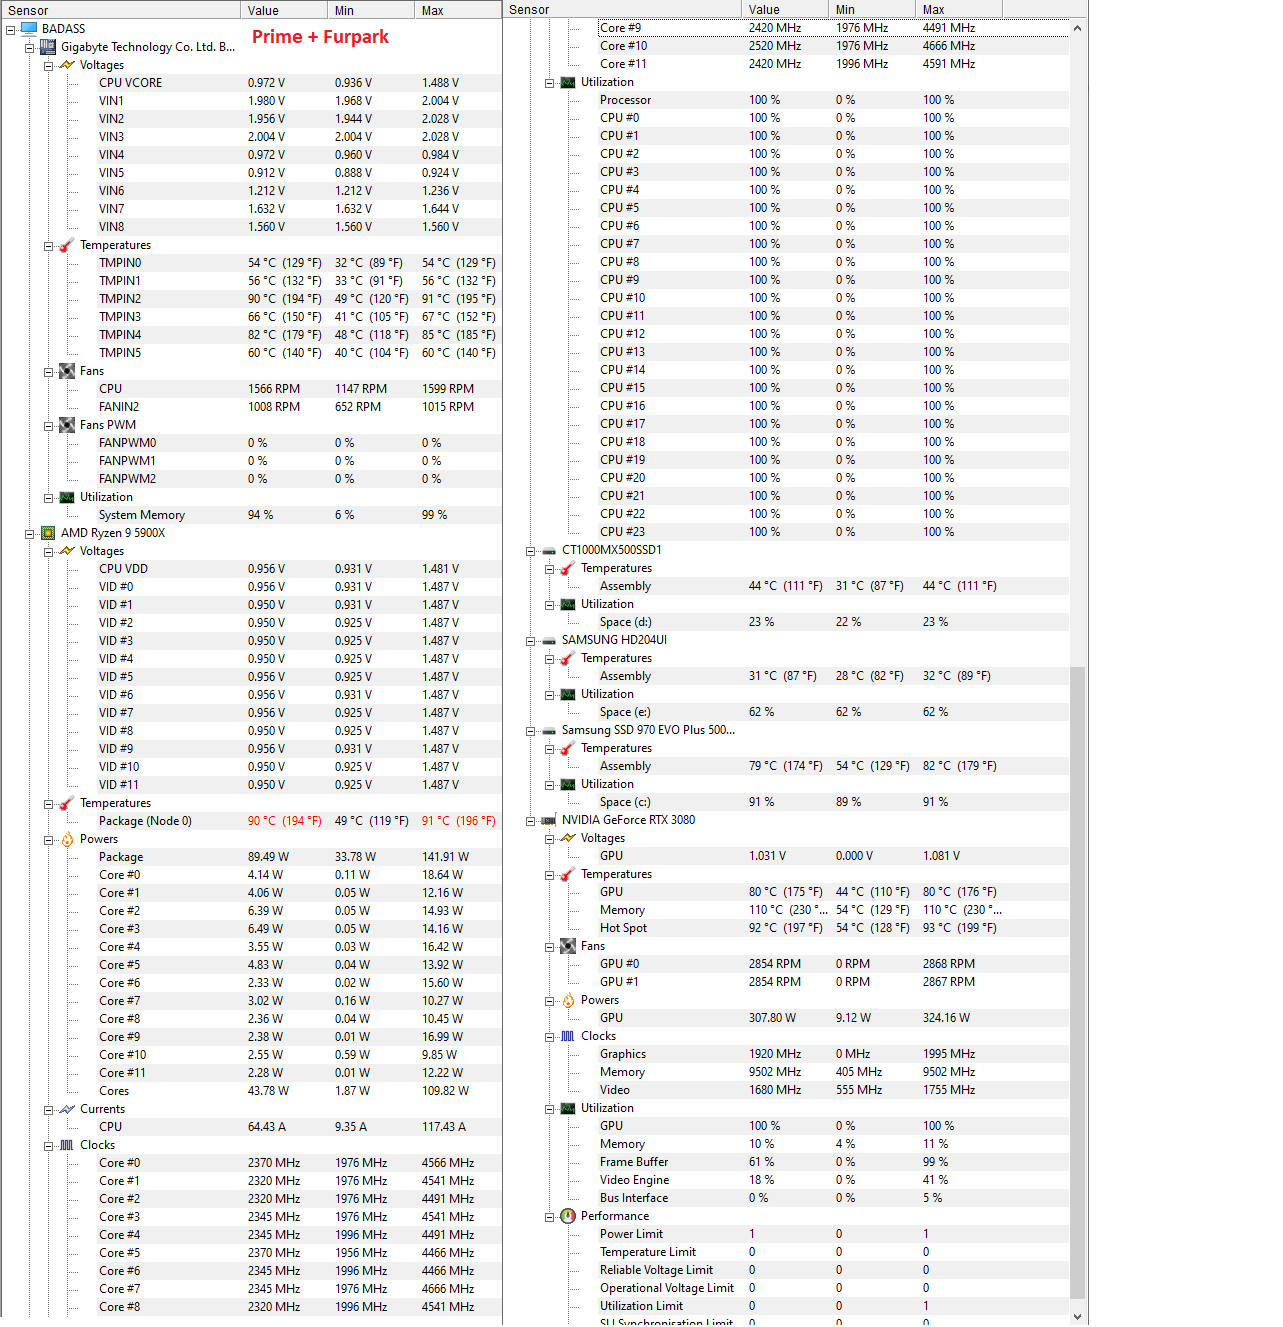Click the right panel scrollbar up arrow
This screenshot has width=1283, height=1327.
click(x=1078, y=28)
